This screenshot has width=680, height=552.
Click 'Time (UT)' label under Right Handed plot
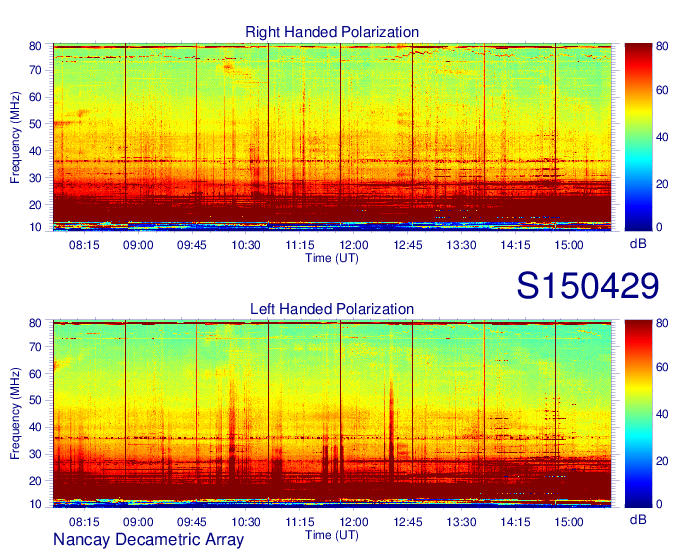(332, 258)
